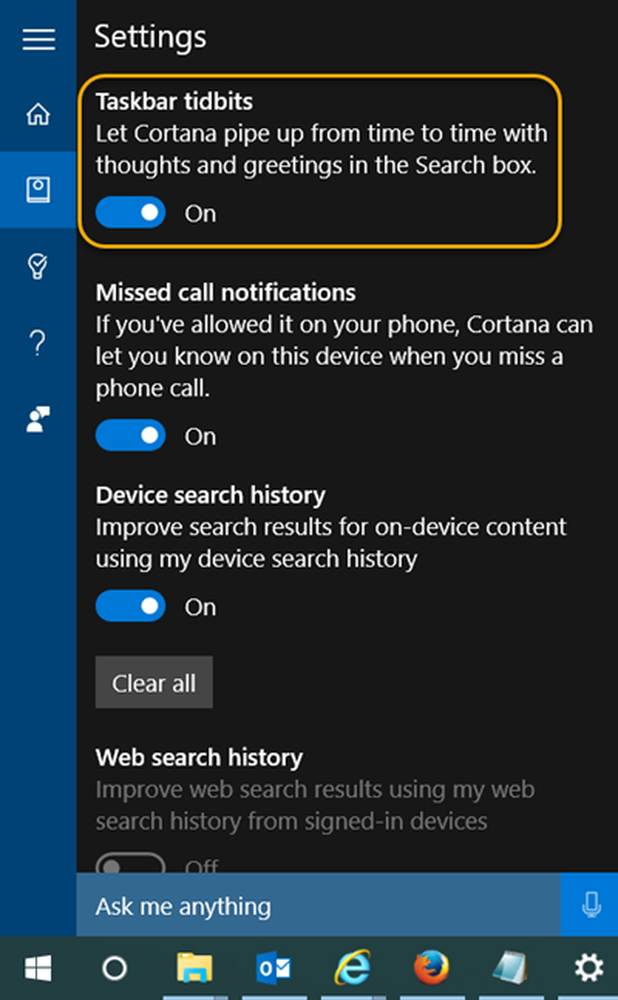This screenshot has height=1000, width=618.
Task: Turn on Web search history switch
Action: pyautogui.click(x=130, y=864)
